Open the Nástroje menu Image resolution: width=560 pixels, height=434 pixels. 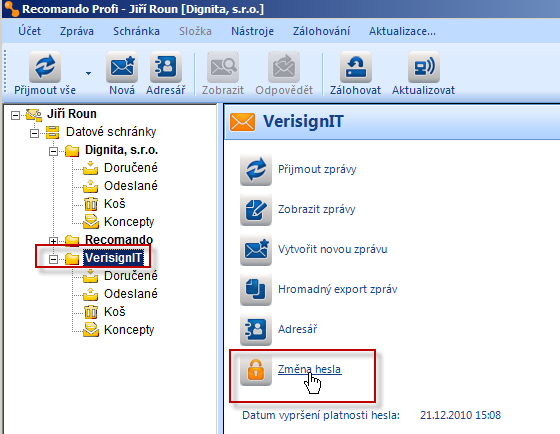(252, 31)
